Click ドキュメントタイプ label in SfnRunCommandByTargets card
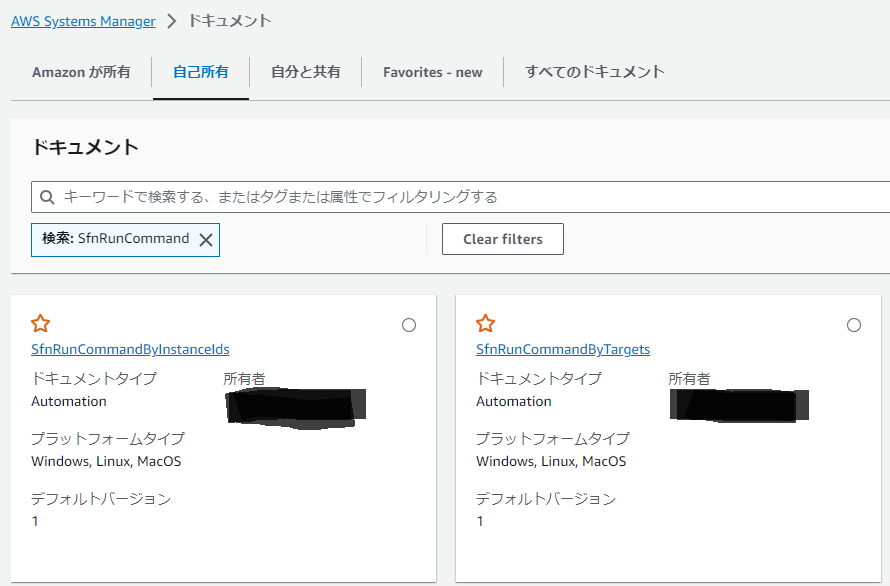Image resolution: width=890 pixels, height=586 pixels. point(539,379)
